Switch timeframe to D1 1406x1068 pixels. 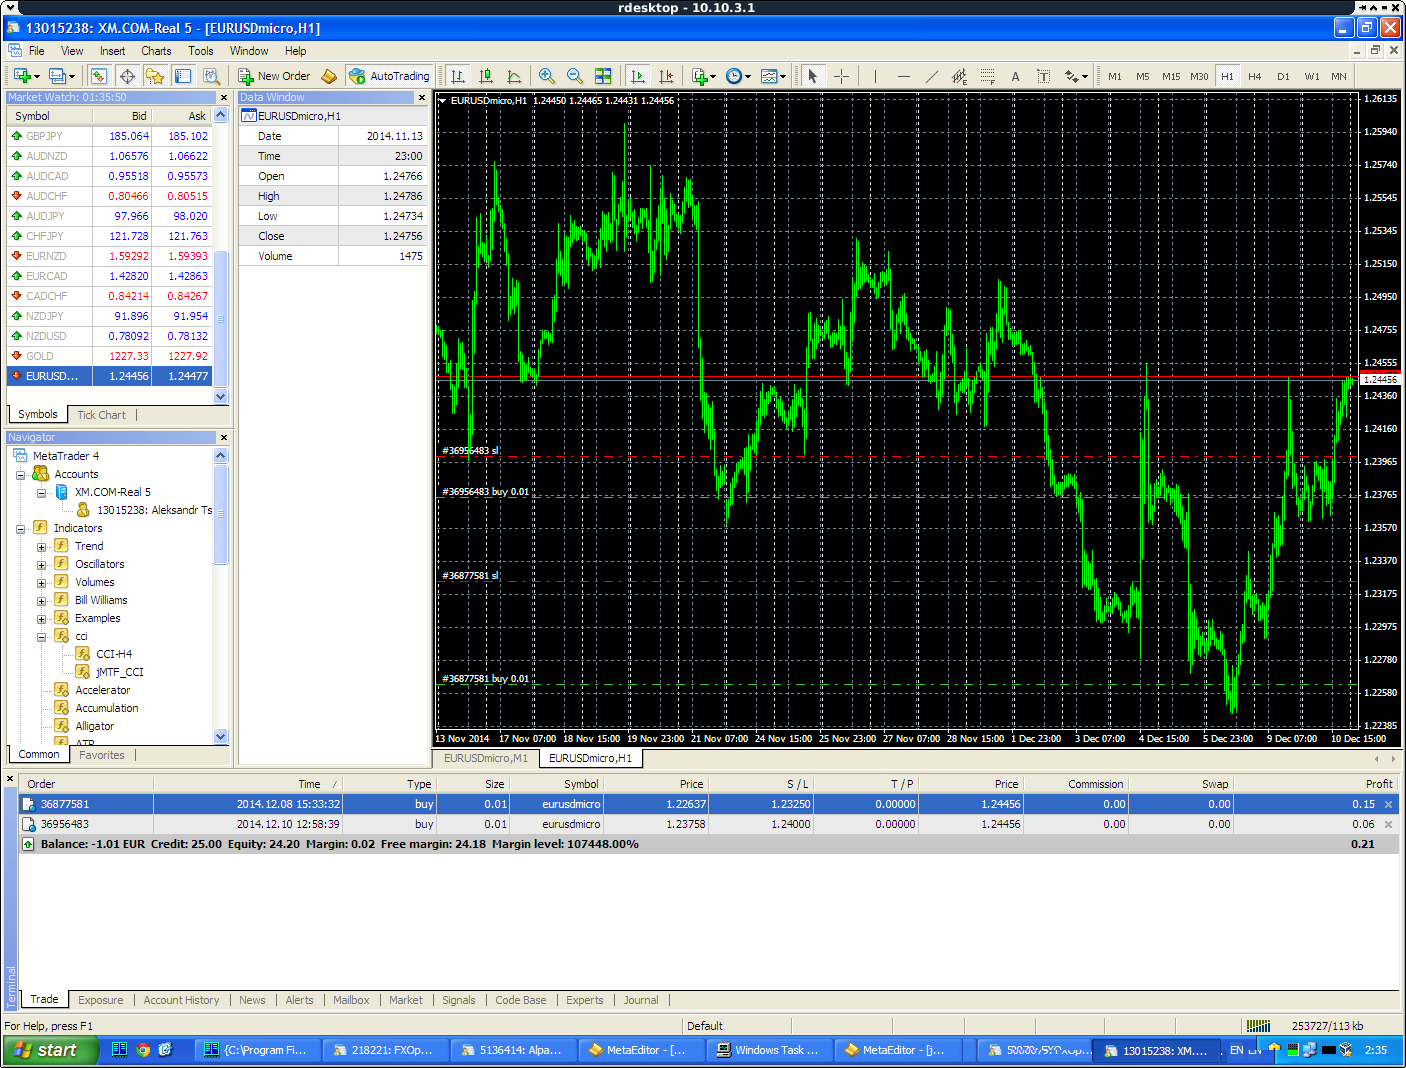coord(1283,76)
